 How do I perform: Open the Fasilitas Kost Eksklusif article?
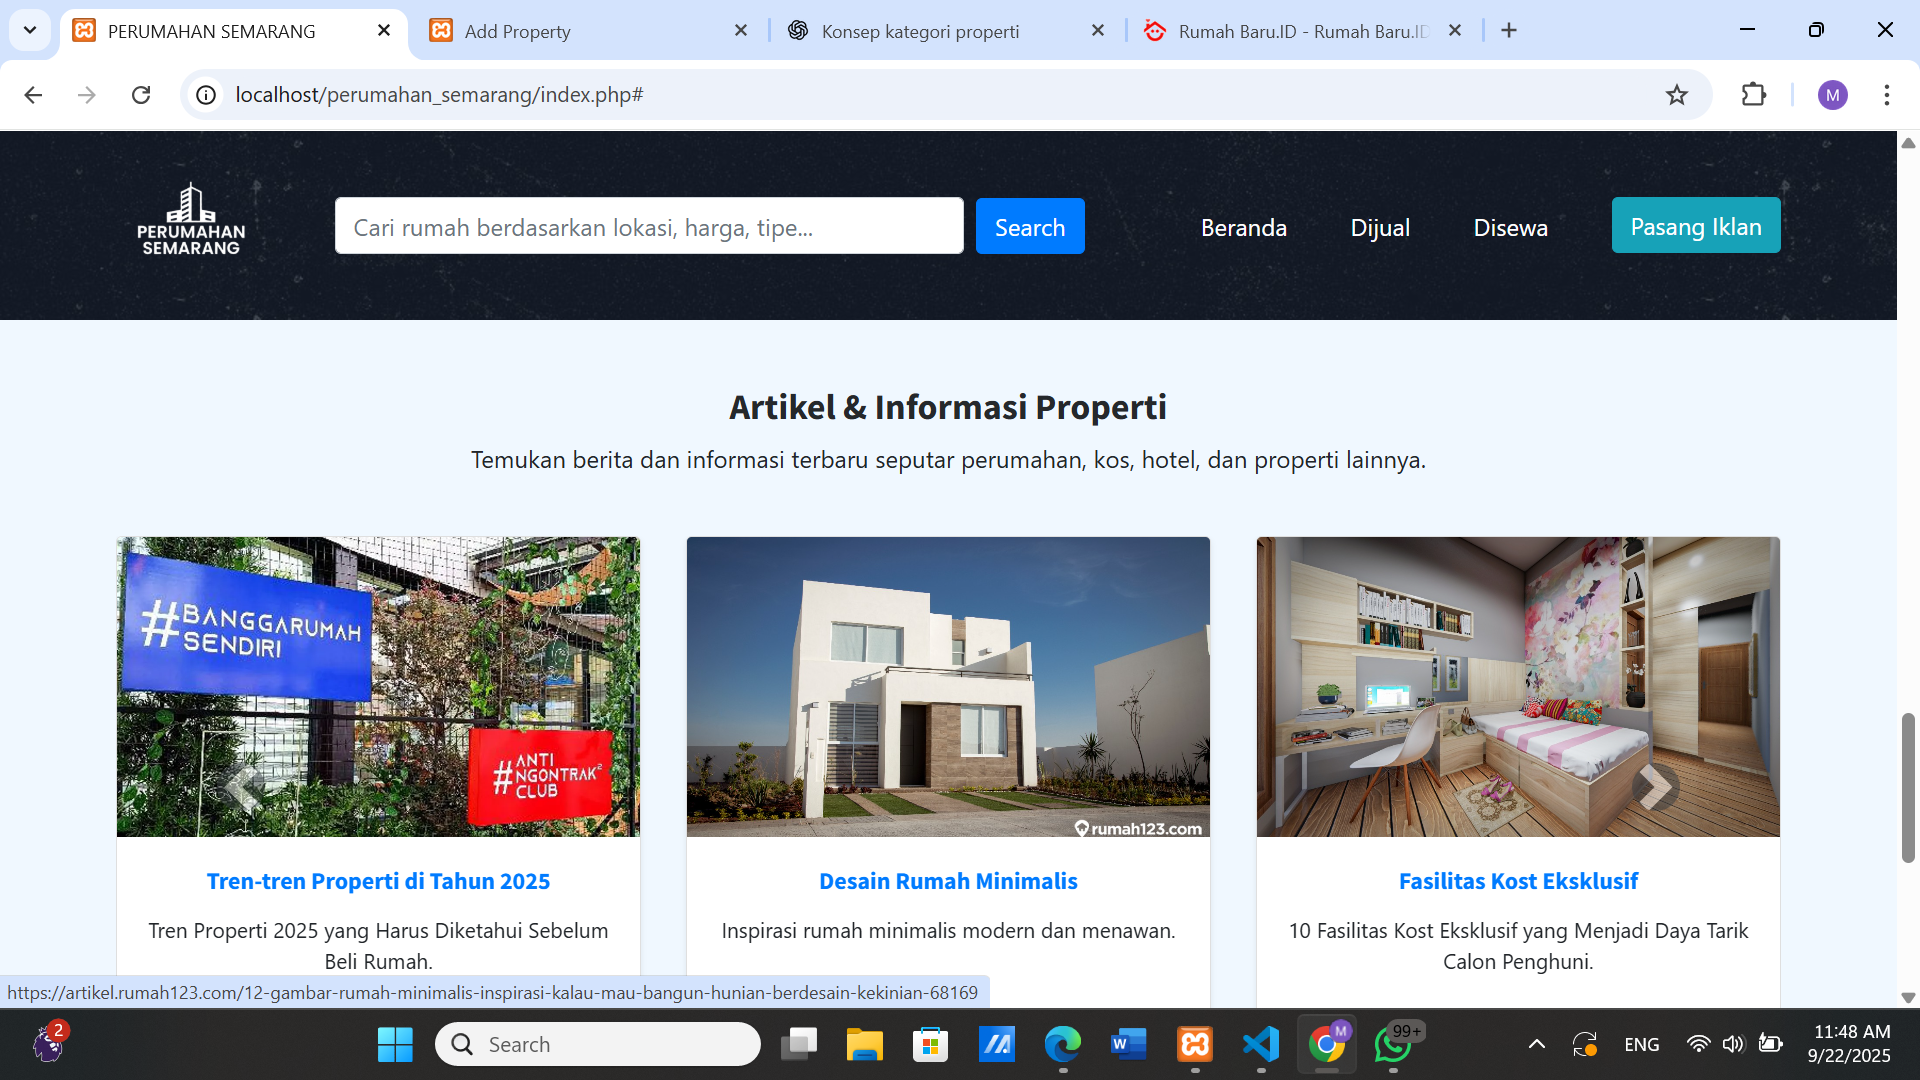(x=1517, y=881)
